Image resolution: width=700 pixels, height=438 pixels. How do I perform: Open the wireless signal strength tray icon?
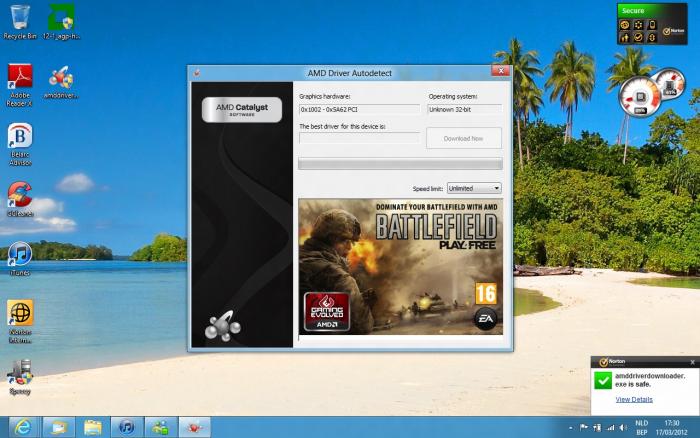click(610, 427)
